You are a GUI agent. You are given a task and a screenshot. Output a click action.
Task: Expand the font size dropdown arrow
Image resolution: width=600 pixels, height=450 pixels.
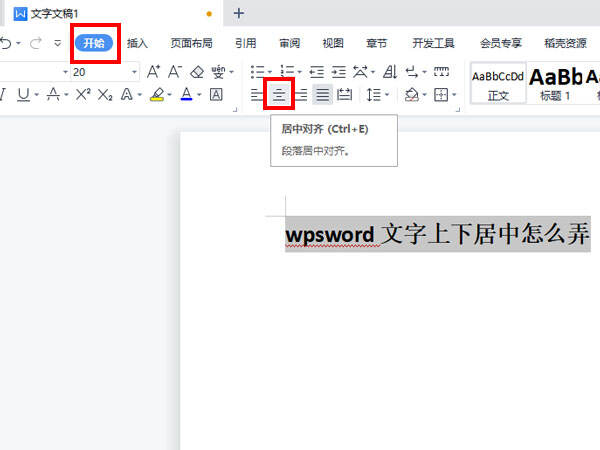[x=134, y=72]
